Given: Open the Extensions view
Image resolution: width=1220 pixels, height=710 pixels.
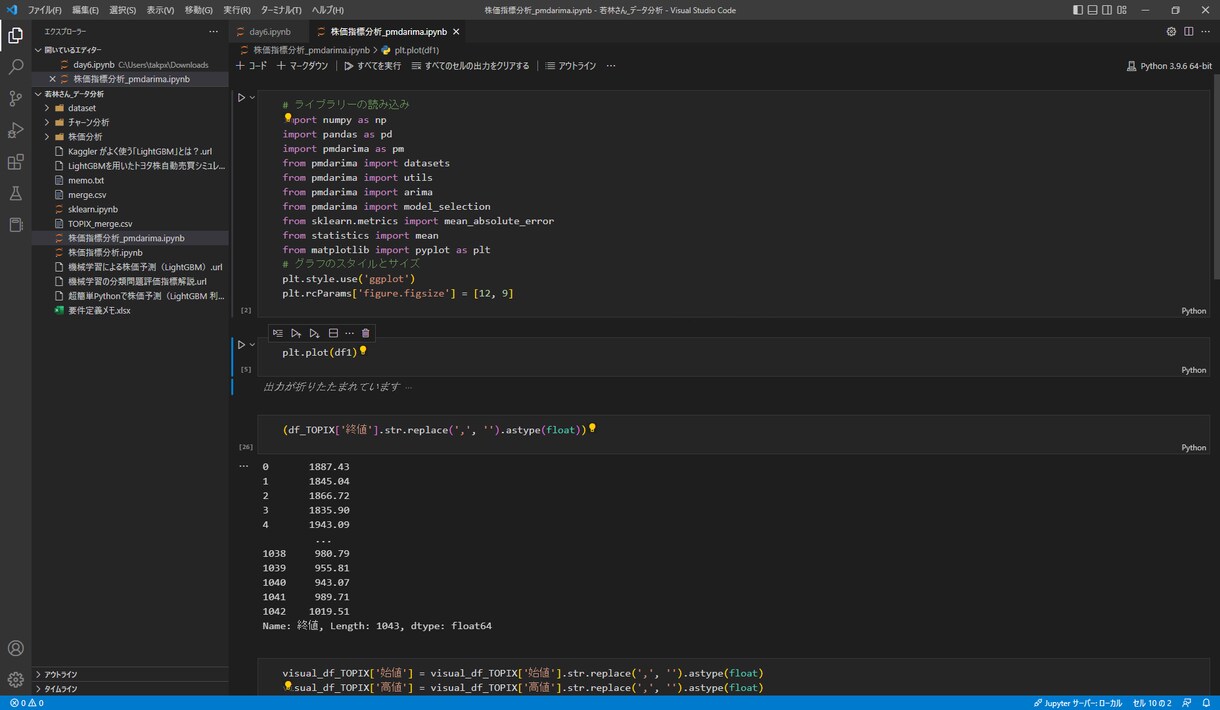Looking at the screenshot, I should click(x=15, y=162).
